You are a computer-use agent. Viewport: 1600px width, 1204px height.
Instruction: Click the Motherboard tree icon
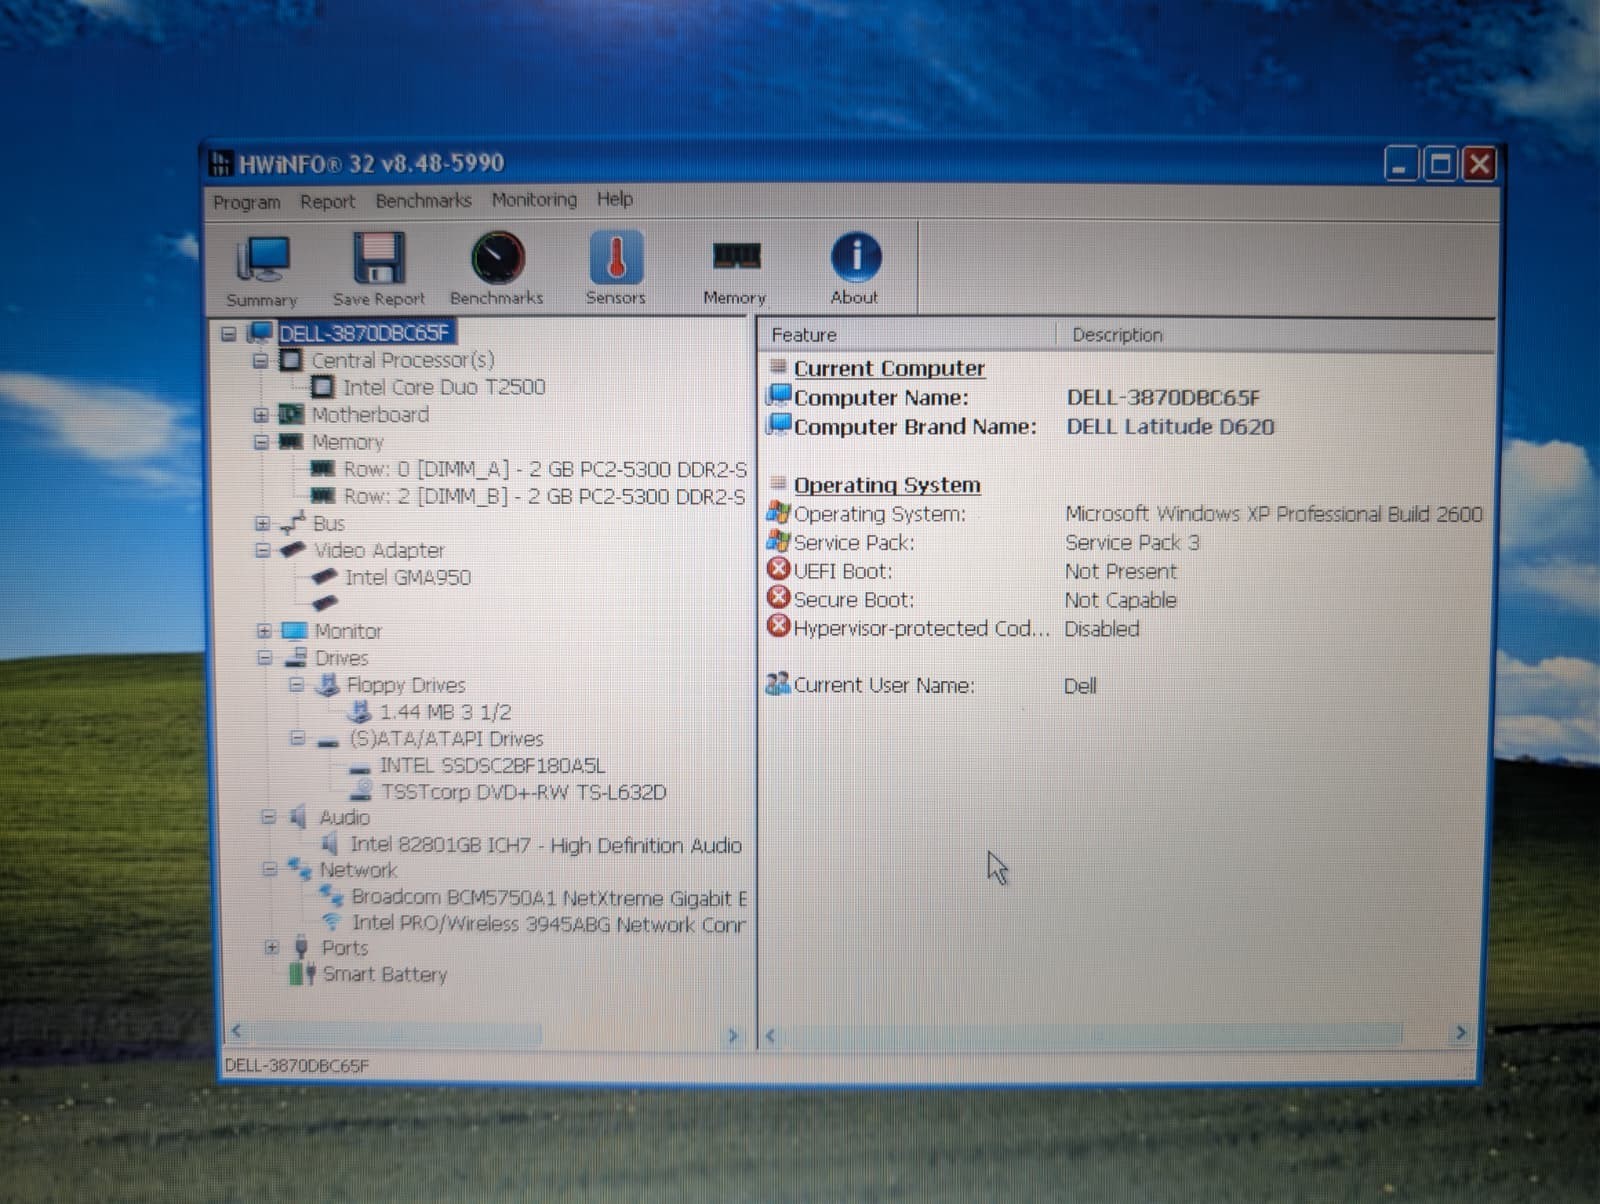[291, 414]
